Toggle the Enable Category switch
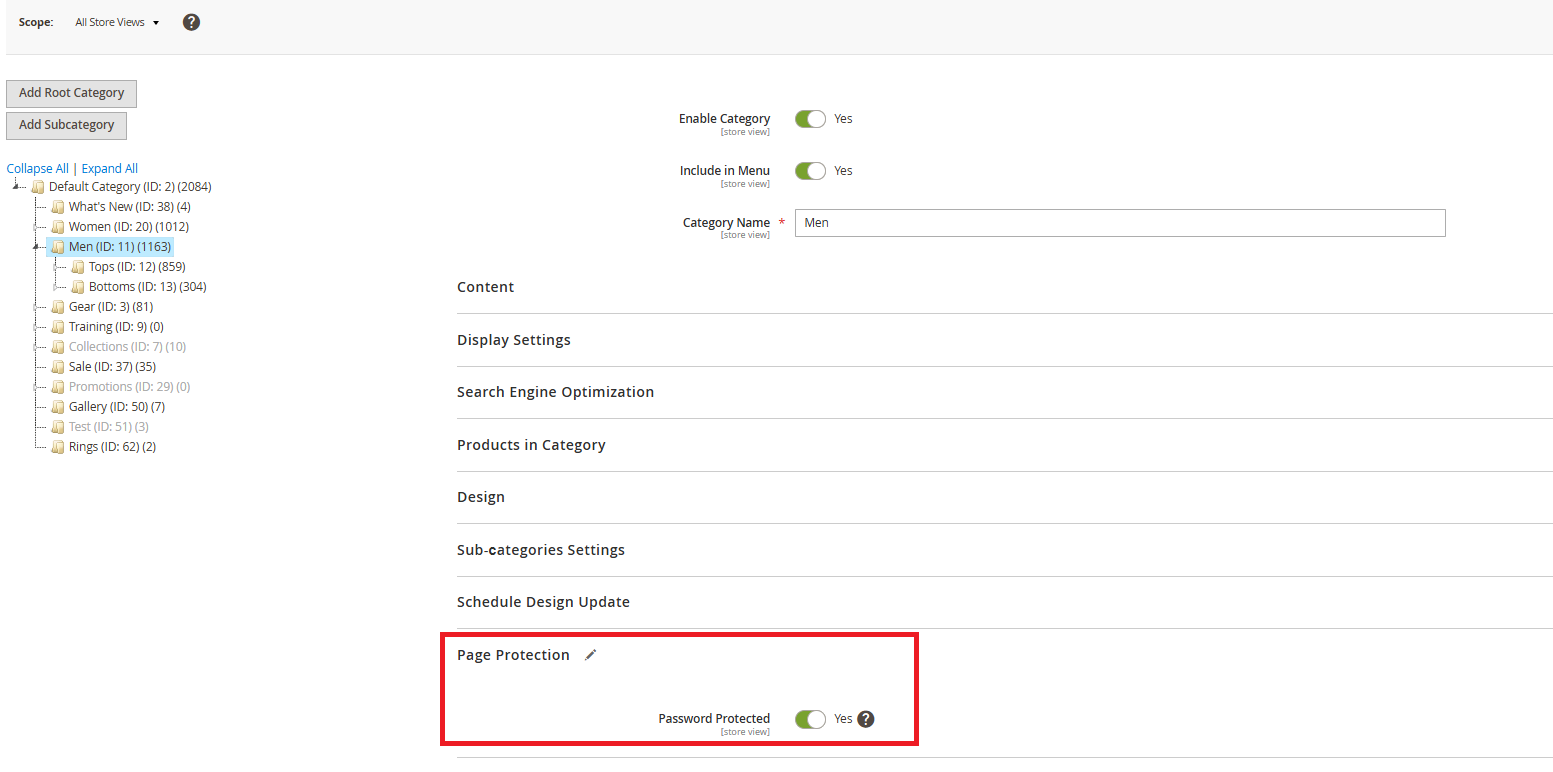The height and width of the screenshot is (772, 1553). click(x=810, y=119)
